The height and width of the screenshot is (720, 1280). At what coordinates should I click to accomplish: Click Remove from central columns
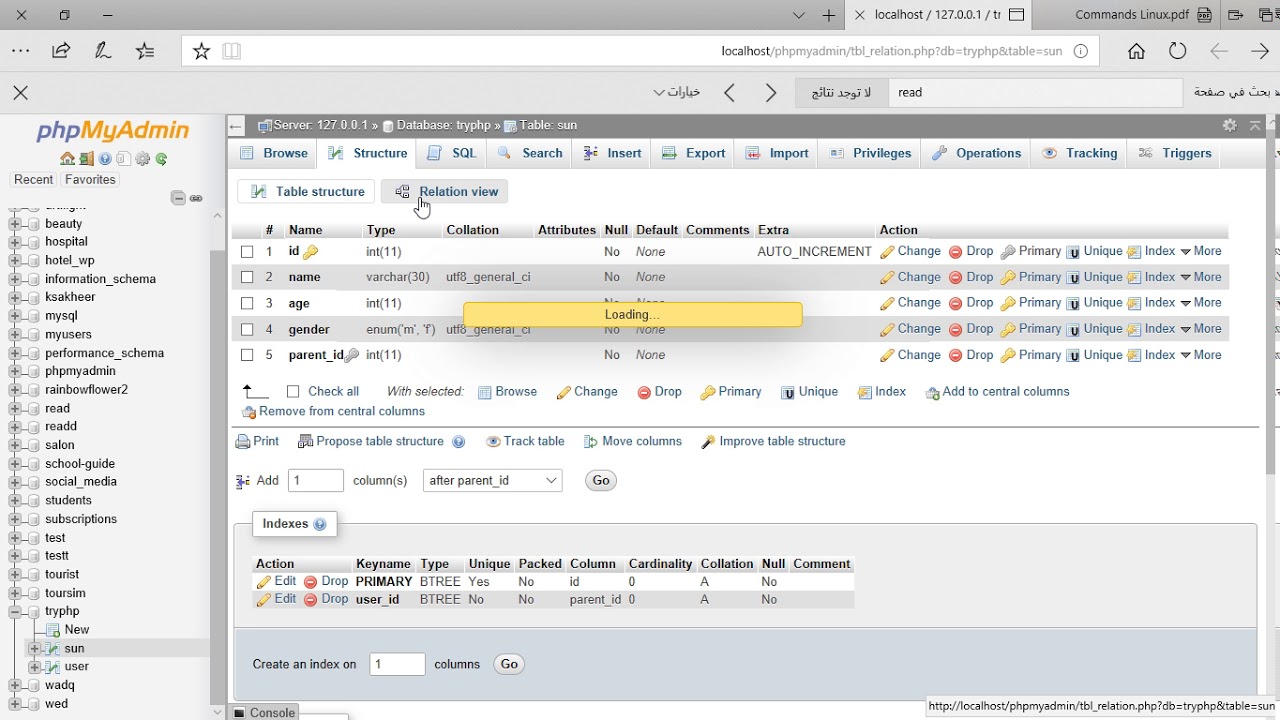(333, 412)
